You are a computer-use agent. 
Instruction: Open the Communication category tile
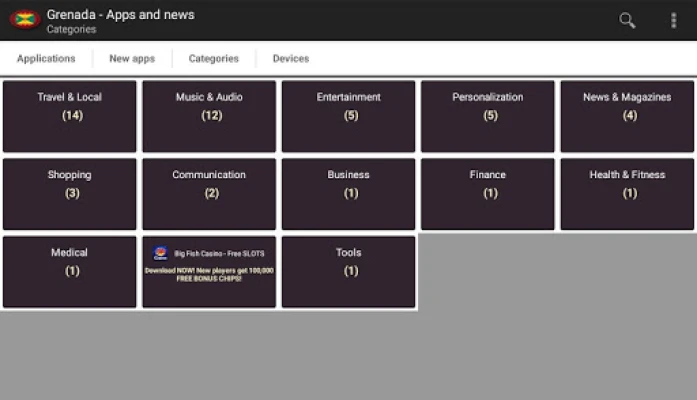(209, 194)
